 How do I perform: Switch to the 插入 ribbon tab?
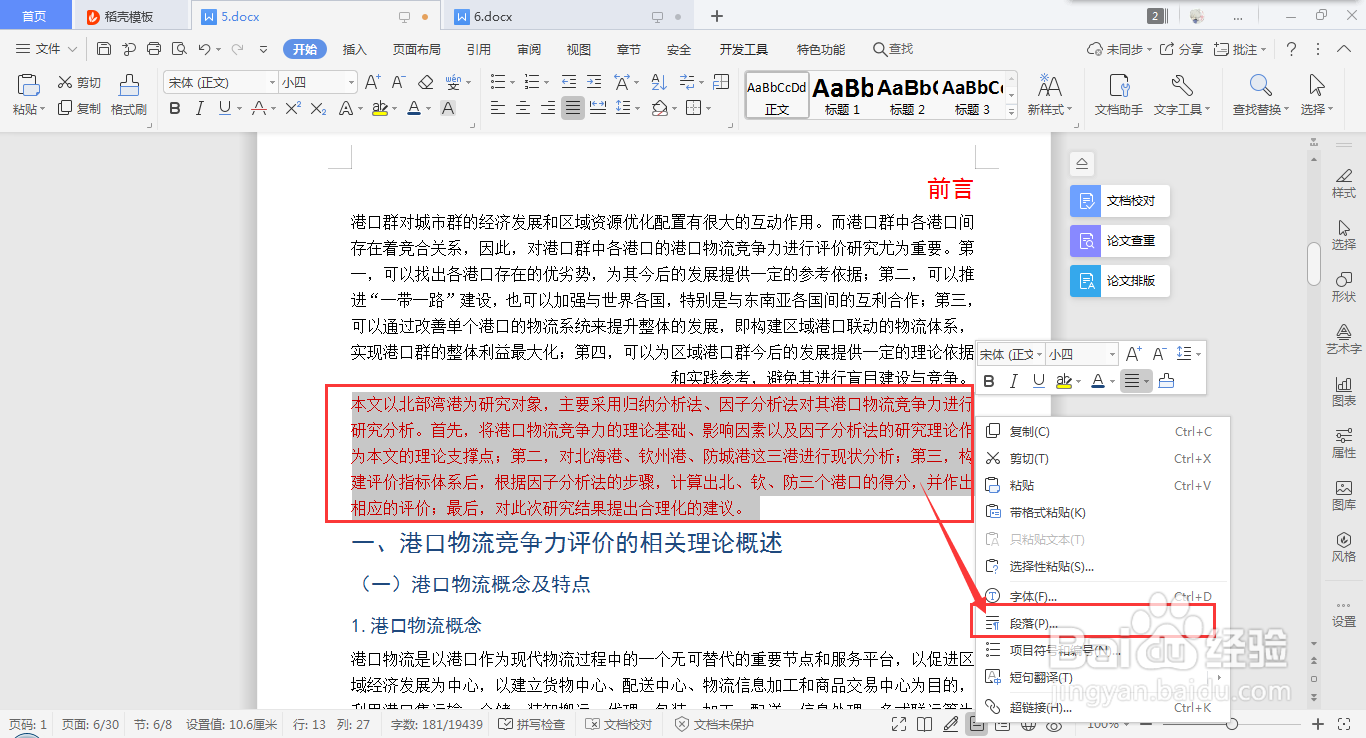click(354, 48)
